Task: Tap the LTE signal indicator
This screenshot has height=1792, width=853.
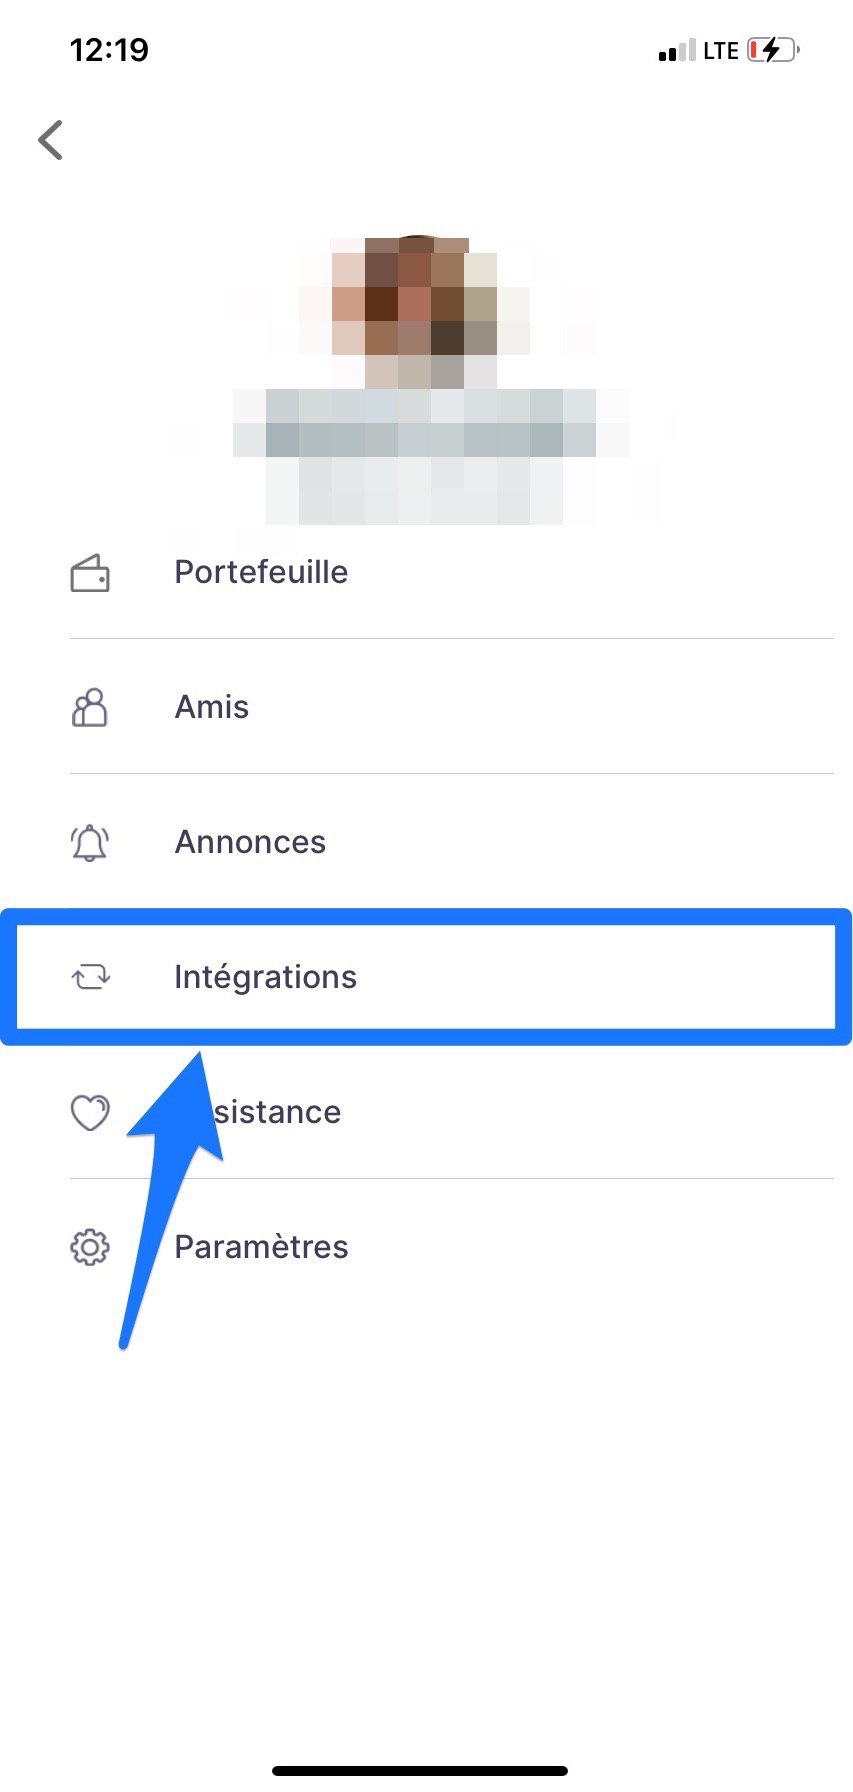Action: tap(720, 51)
